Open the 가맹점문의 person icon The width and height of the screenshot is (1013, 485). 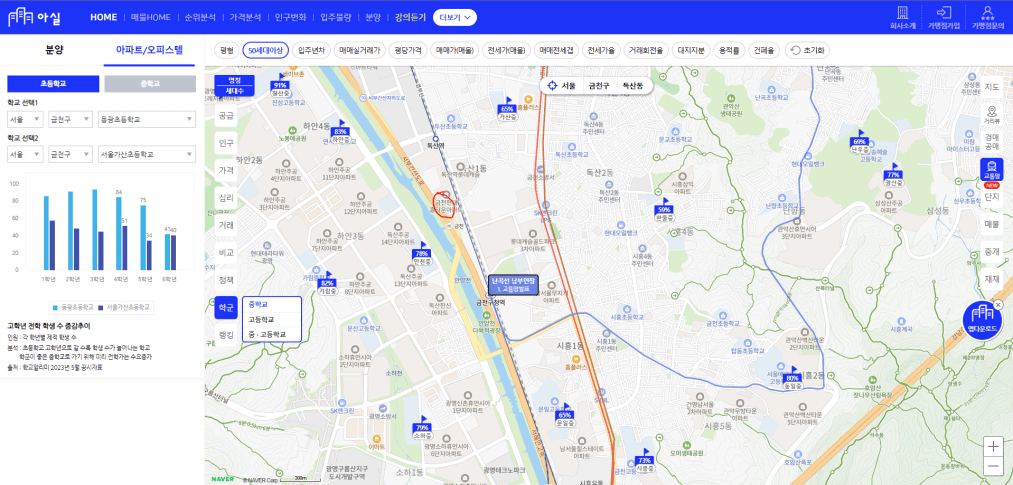click(x=987, y=12)
